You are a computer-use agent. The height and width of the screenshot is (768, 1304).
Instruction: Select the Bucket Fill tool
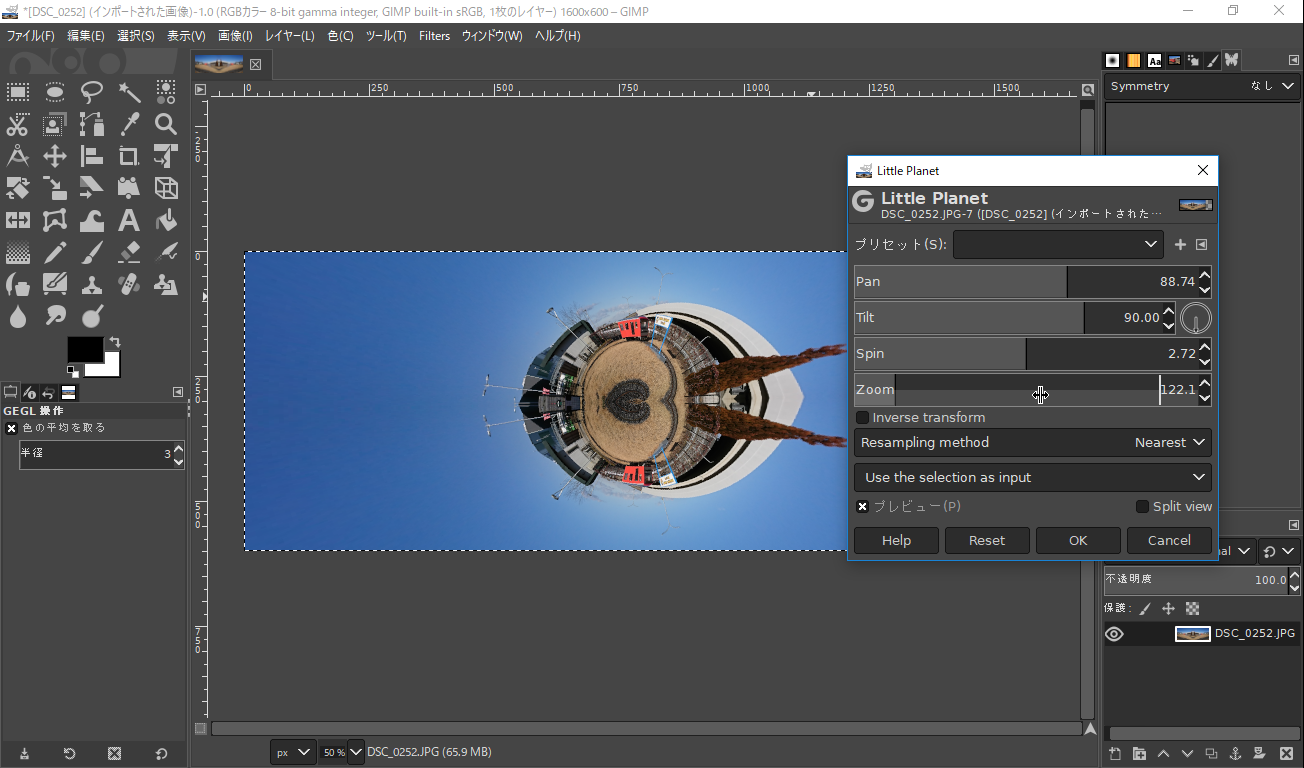click(x=166, y=219)
